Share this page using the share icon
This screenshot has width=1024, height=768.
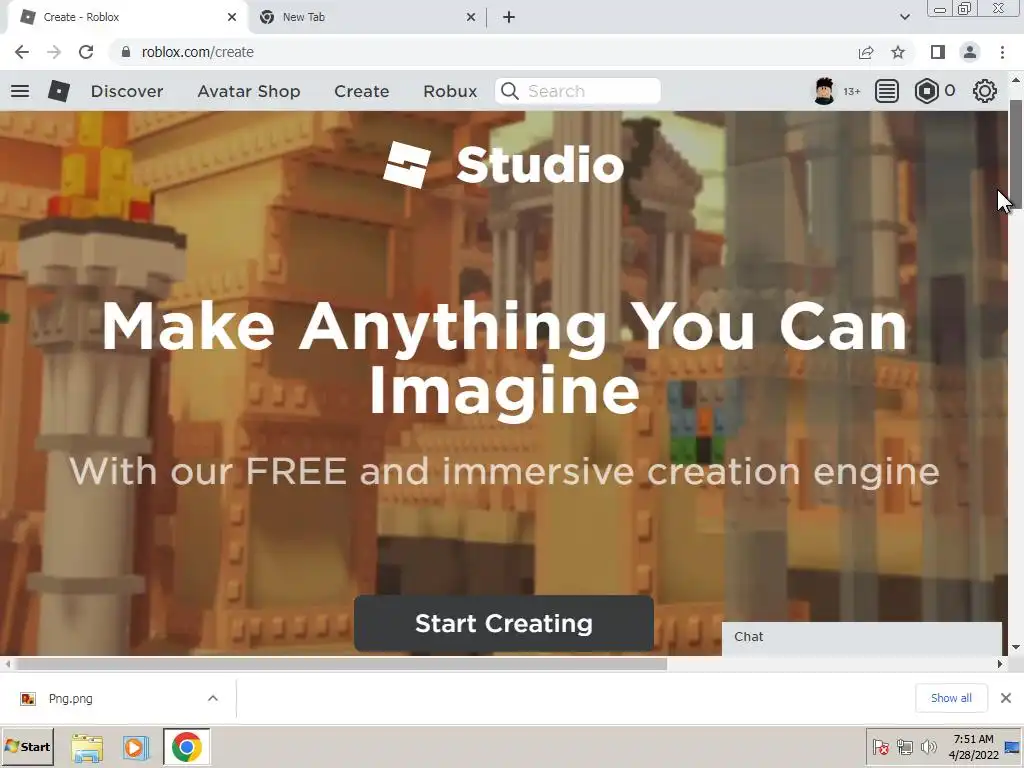[866, 52]
